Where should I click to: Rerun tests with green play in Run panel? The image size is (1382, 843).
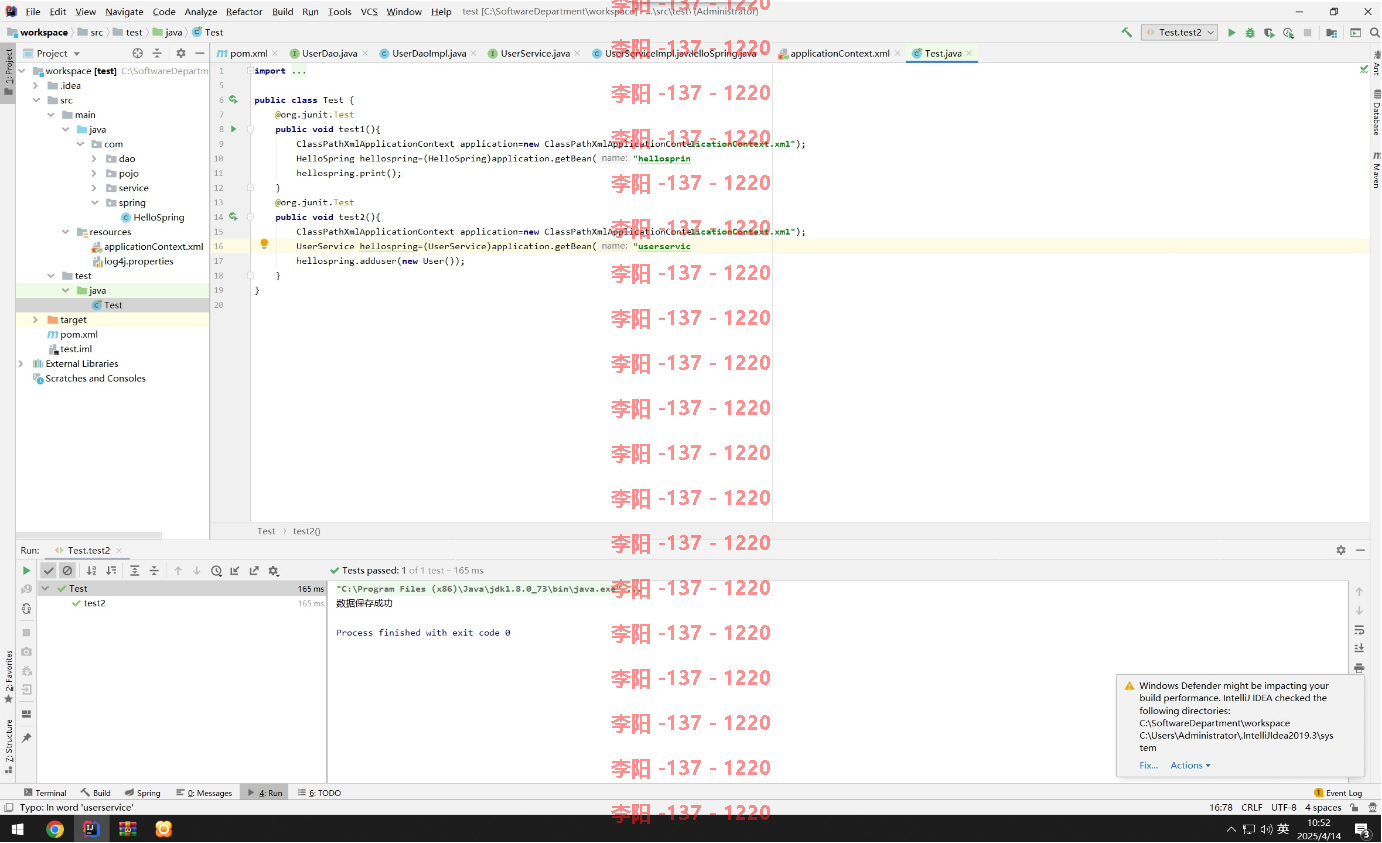[x=27, y=570]
